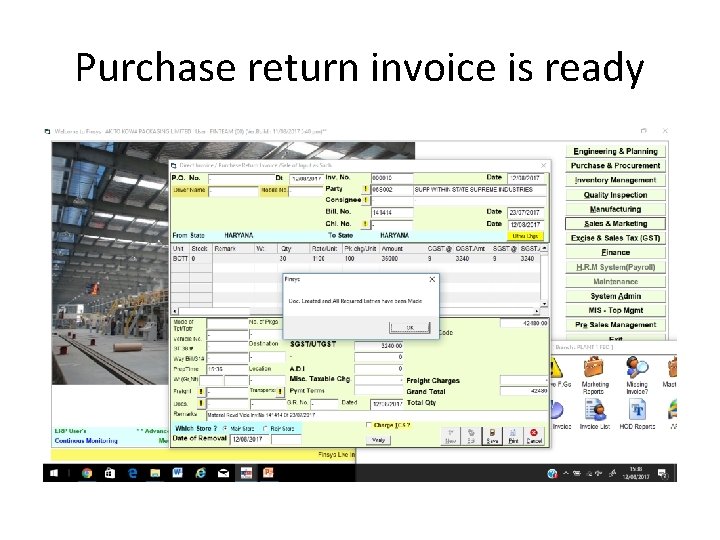Switch to the Finsys app taskbar icon
This screenshot has height=540, width=720.
click(x=246, y=473)
